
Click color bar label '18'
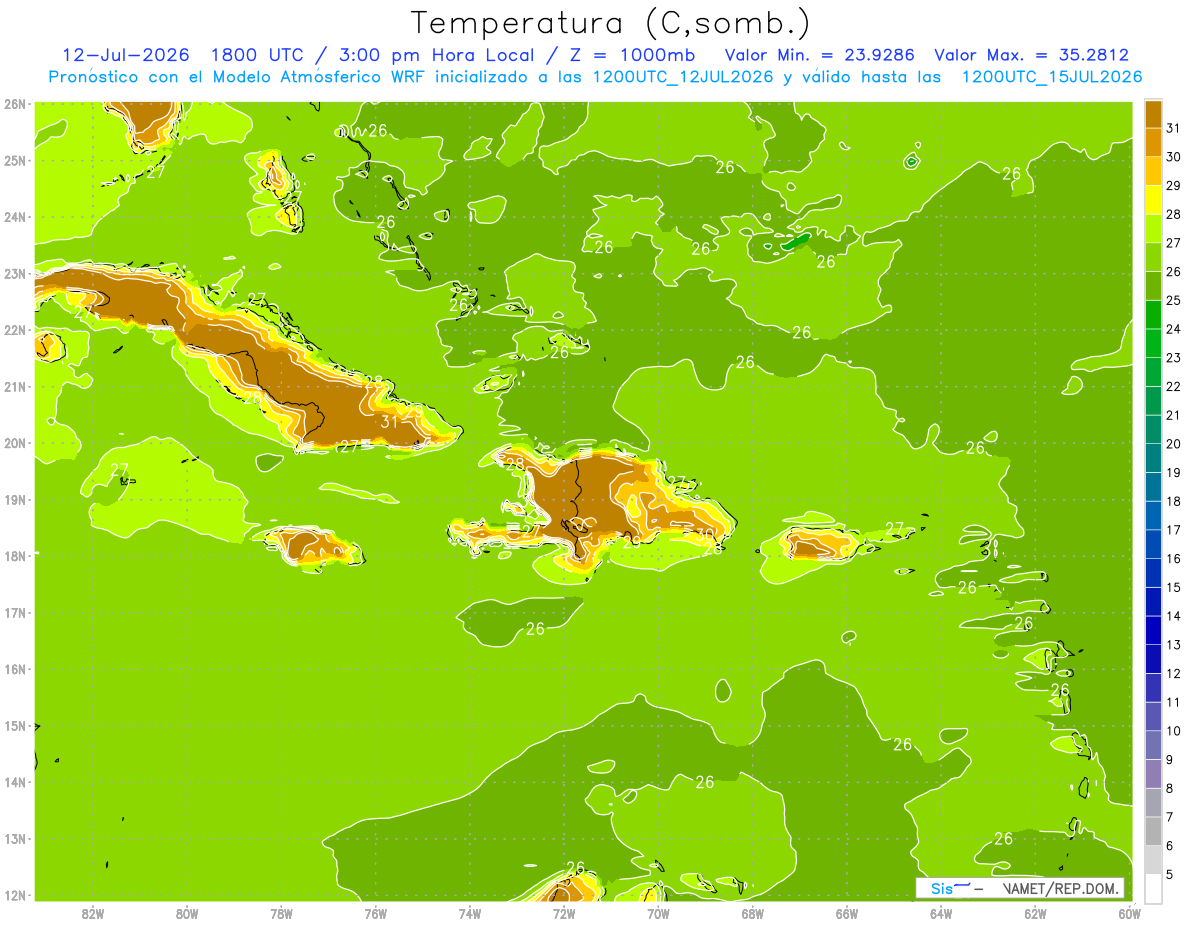point(1174,501)
